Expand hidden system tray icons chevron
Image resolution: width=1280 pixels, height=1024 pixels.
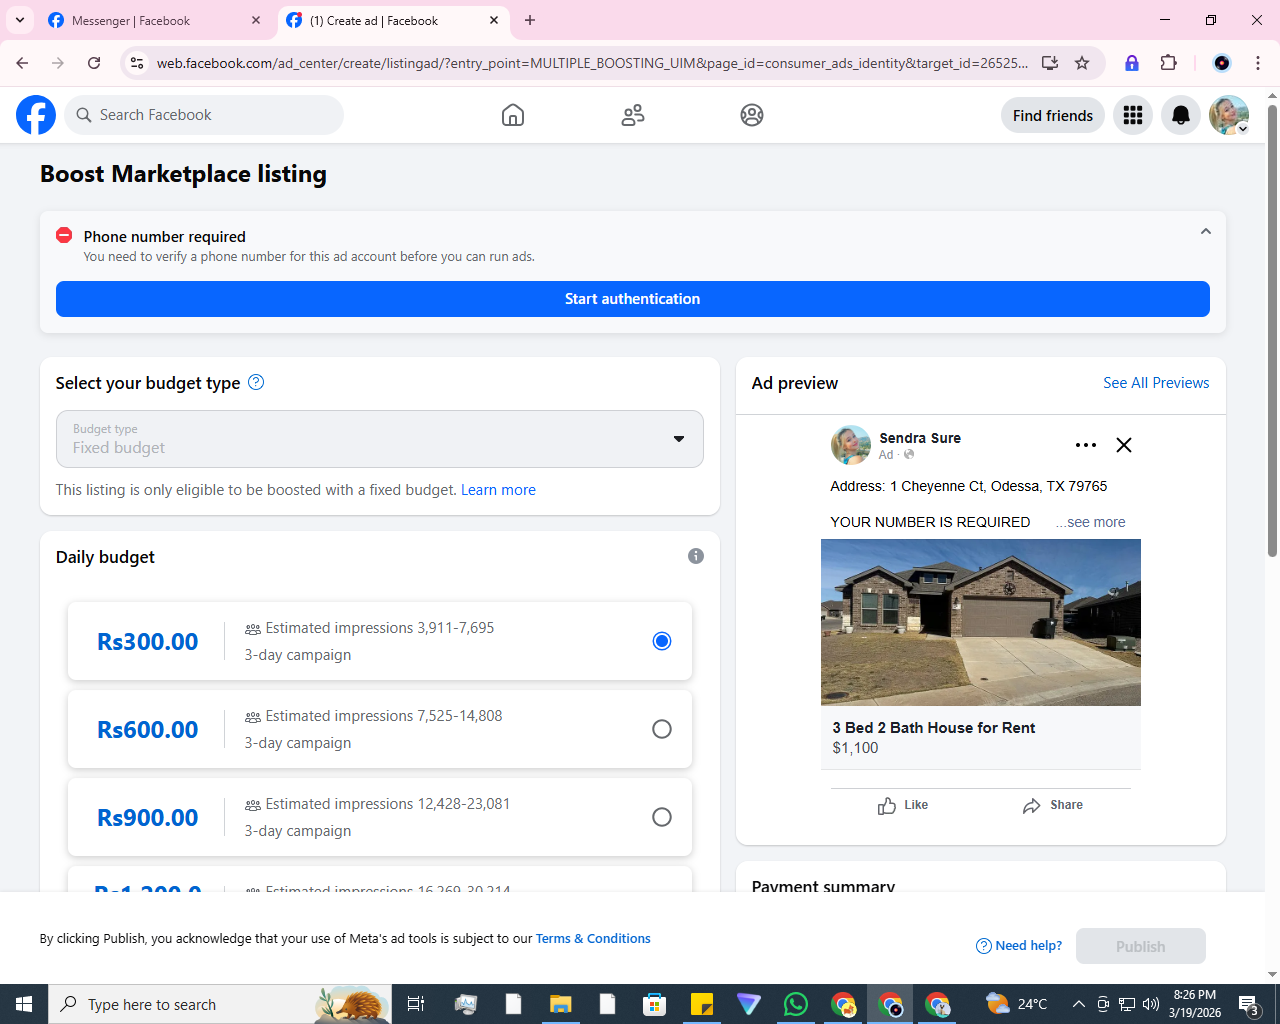(1078, 1004)
